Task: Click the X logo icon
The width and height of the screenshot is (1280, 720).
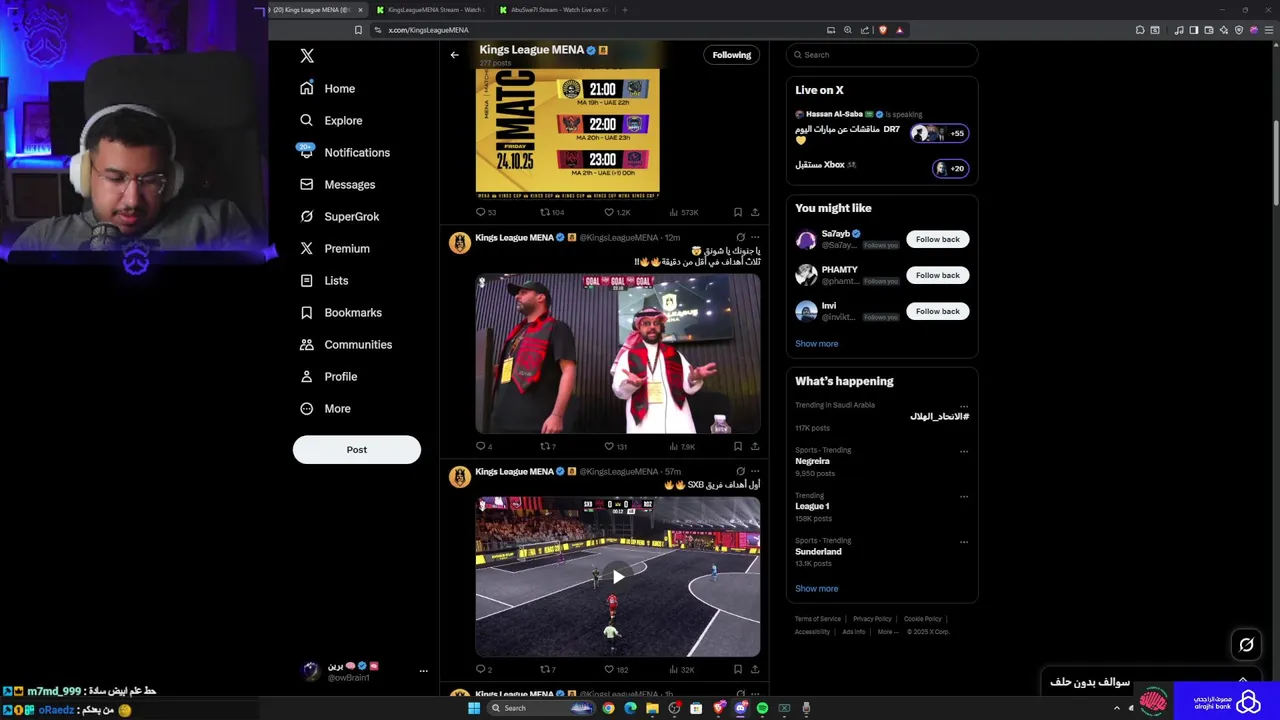Action: point(307,56)
